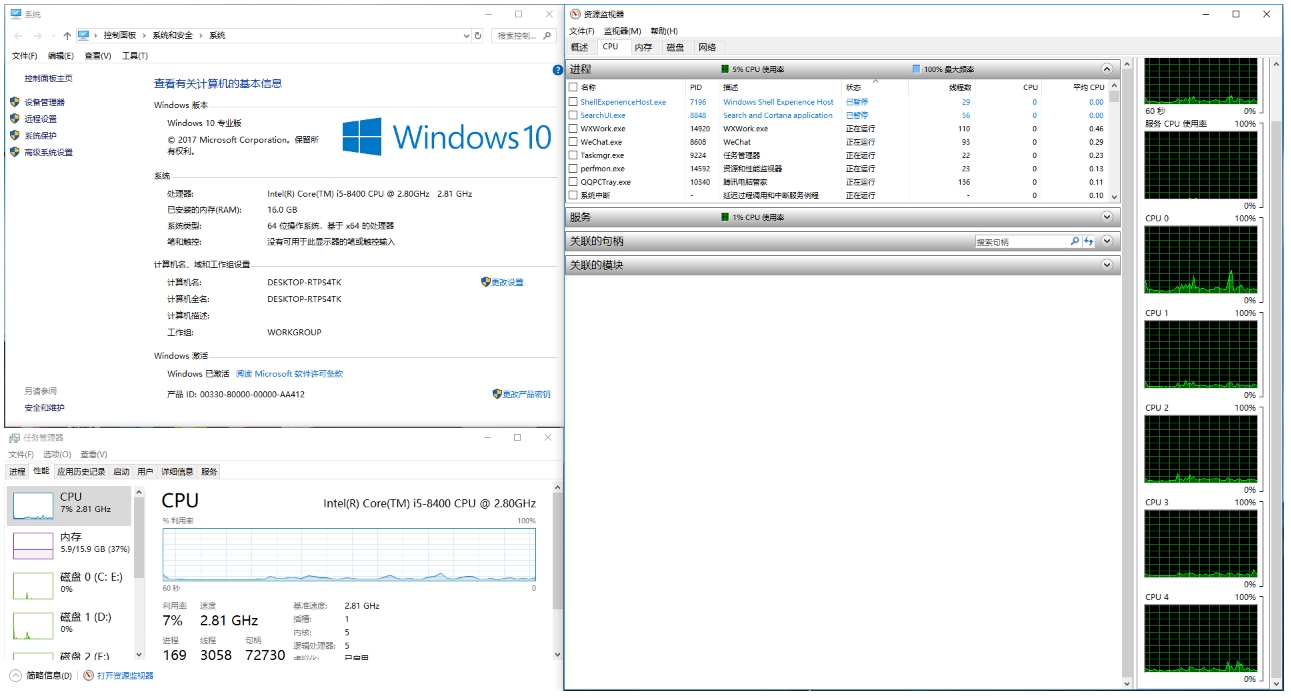Click the forward arrow in System window
Image resolution: width=1291 pixels, height=698 pixels.
coord(39,35)
